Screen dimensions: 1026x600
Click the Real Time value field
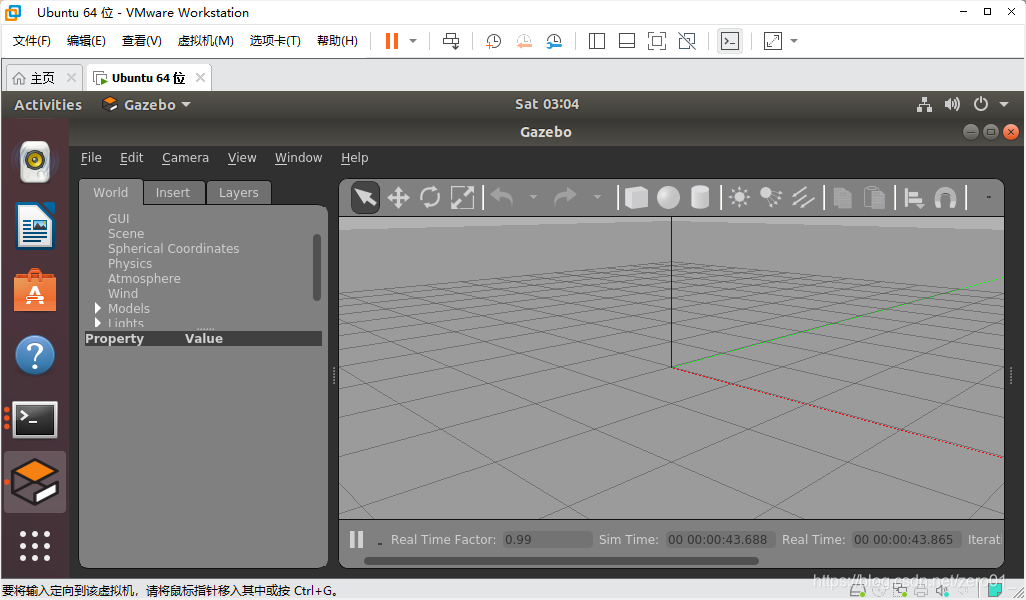point(907,540)
